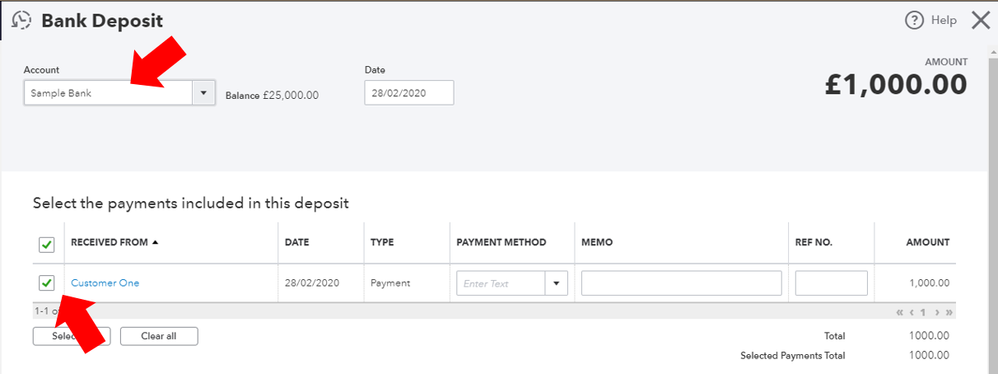This screenshot has width=998, height=374.
Task: Expand the Payment Method dropdown arrow
Action: coord(556,283)
